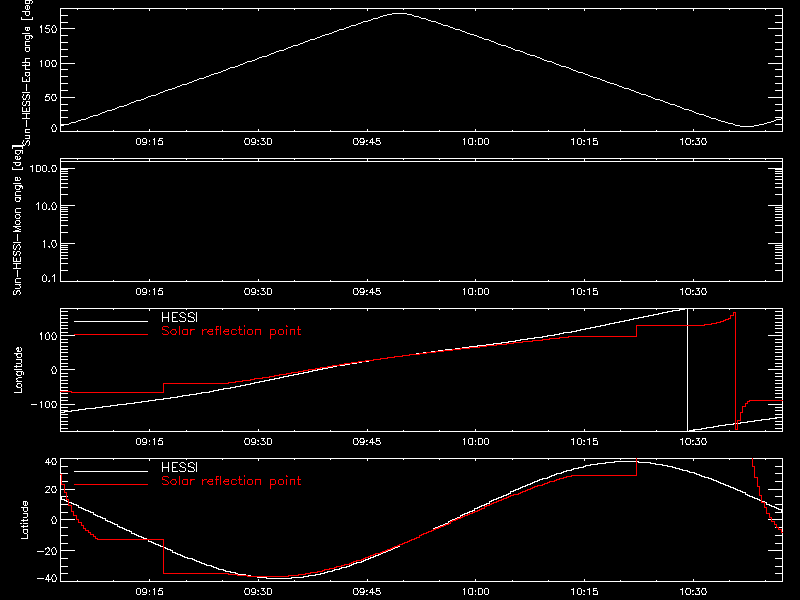Image resolution: width=800 pixels, height=600 pixels.
Task: Click white HESSI legend line in Longitude plot
Action: pyautogui.click(x=111, y=321)
